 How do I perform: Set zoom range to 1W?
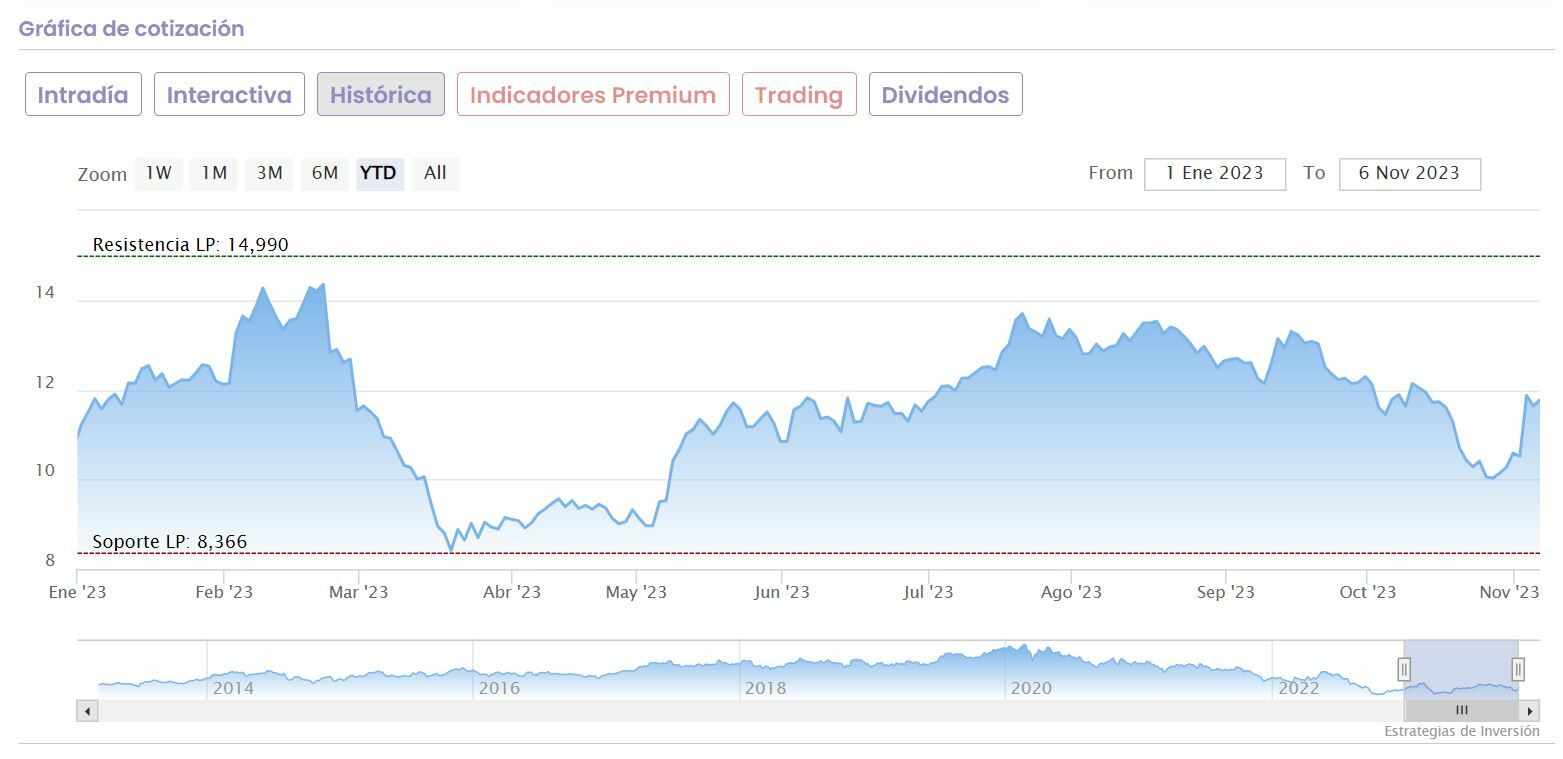click(159, 173)
